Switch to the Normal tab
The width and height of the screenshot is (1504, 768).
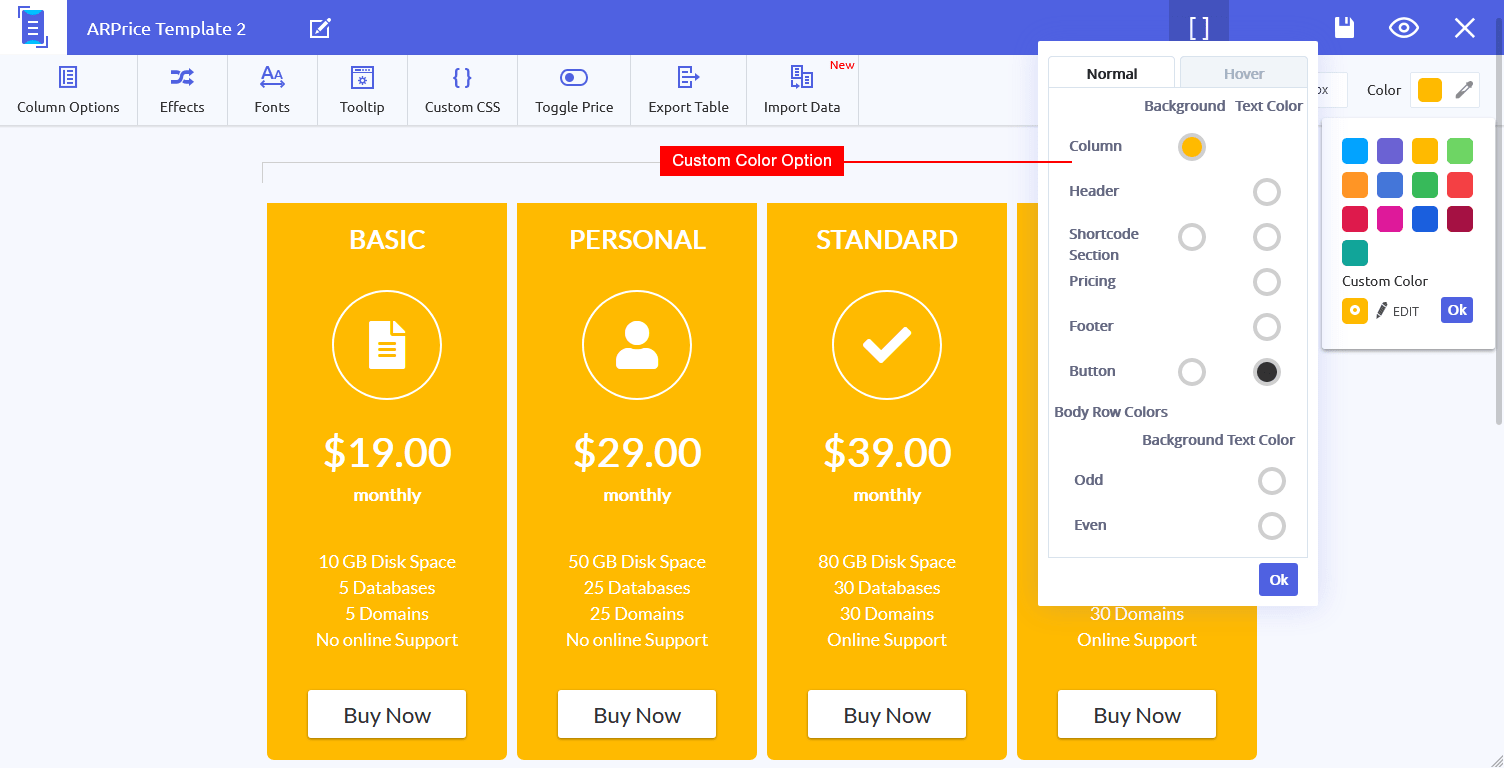click(x=1112, y=73)
